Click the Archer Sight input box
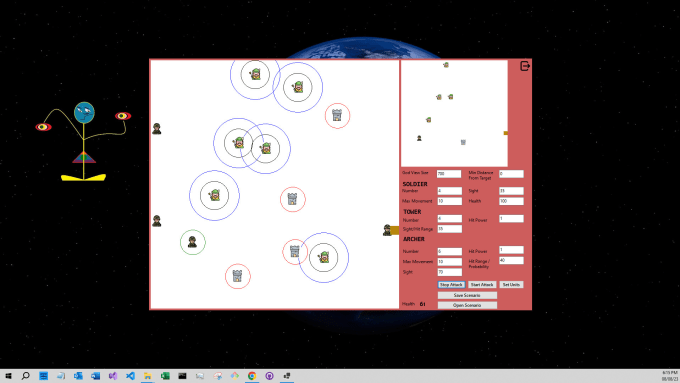 (450, 272)
